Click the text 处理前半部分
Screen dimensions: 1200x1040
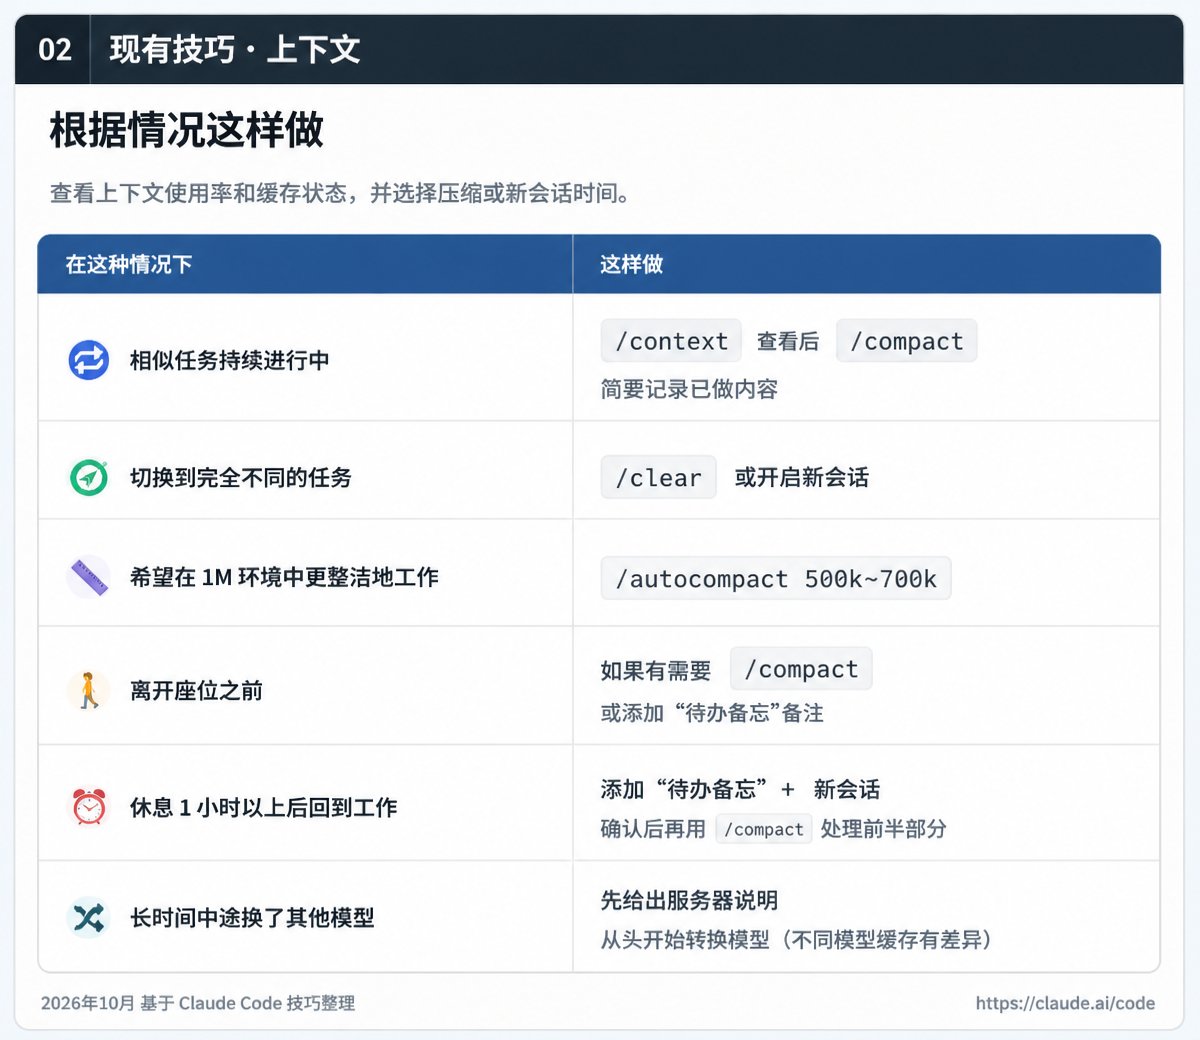point(884,829)
